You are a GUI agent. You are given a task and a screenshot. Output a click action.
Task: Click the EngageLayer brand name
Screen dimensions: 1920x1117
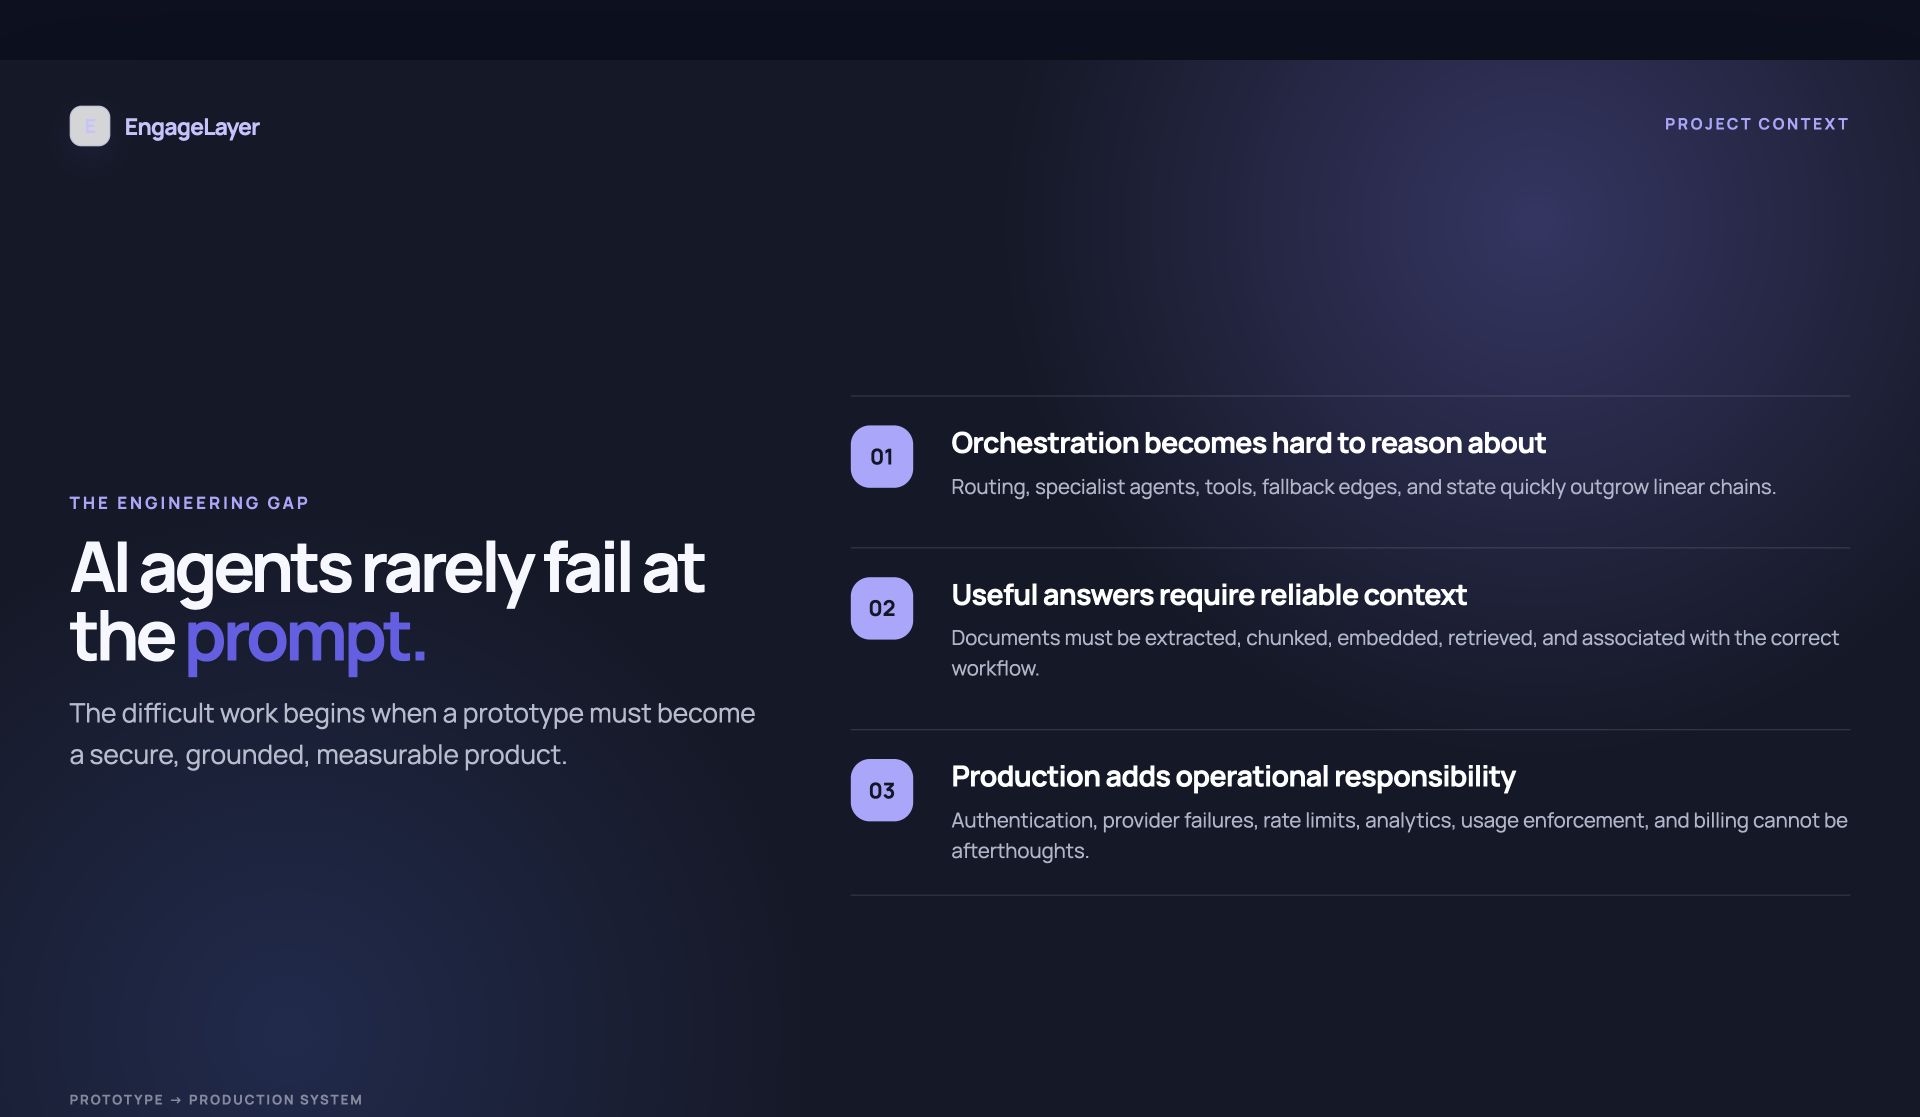[x=192, y=127]
